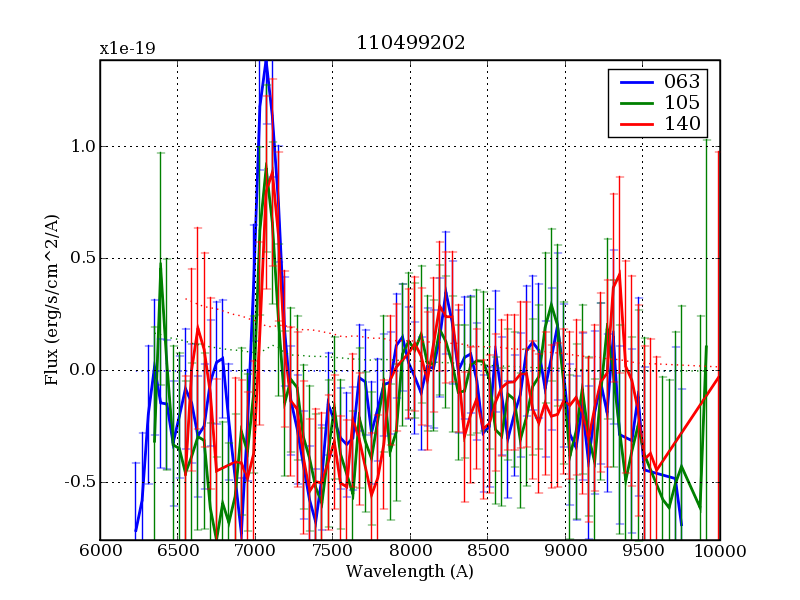The width and height of the screenshot is (800, 600).
Task: Click the 0.0 y-axis tick label
Action: pyautogui.click(x=81, y=371)
